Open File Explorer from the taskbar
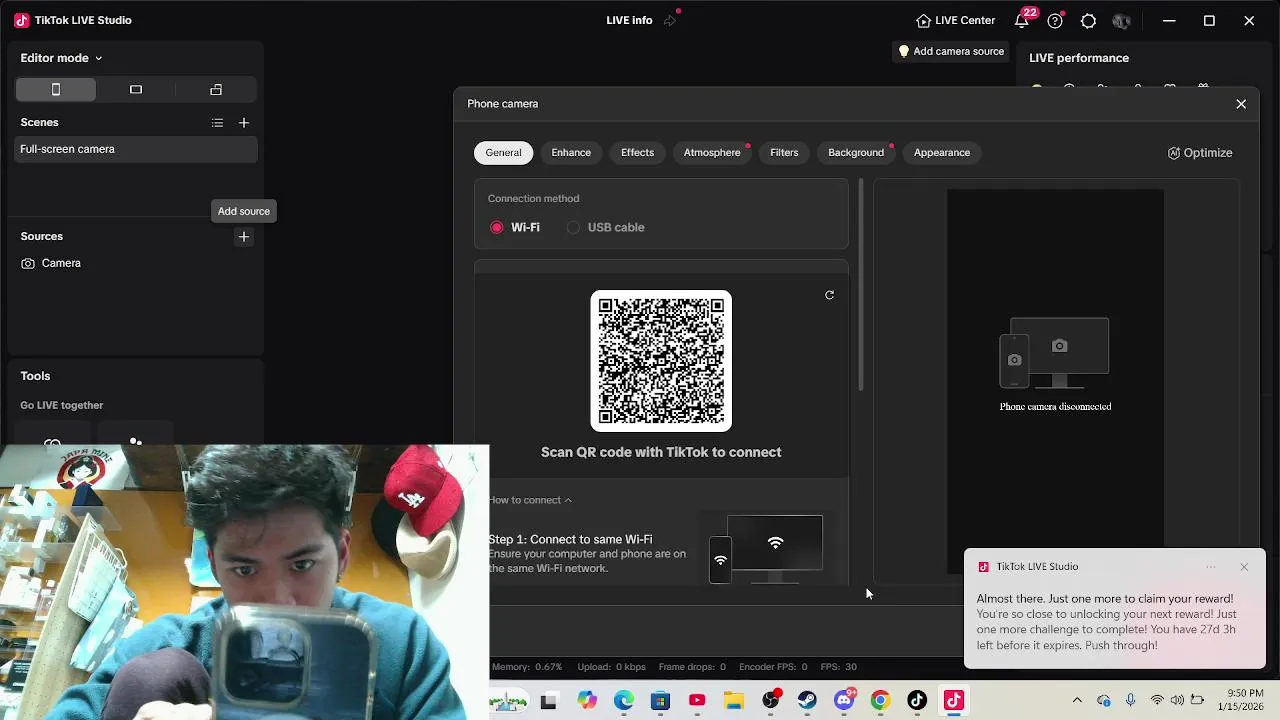Screen dimensions: 1280x720 coord(734,701)
